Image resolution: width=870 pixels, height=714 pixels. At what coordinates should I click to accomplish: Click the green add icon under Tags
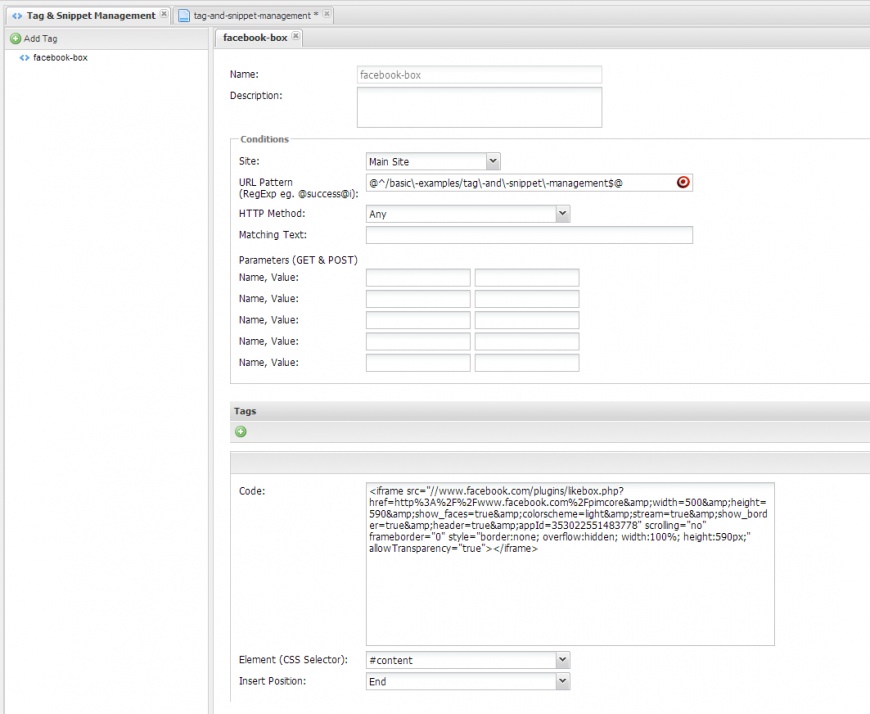pos(241,432)
